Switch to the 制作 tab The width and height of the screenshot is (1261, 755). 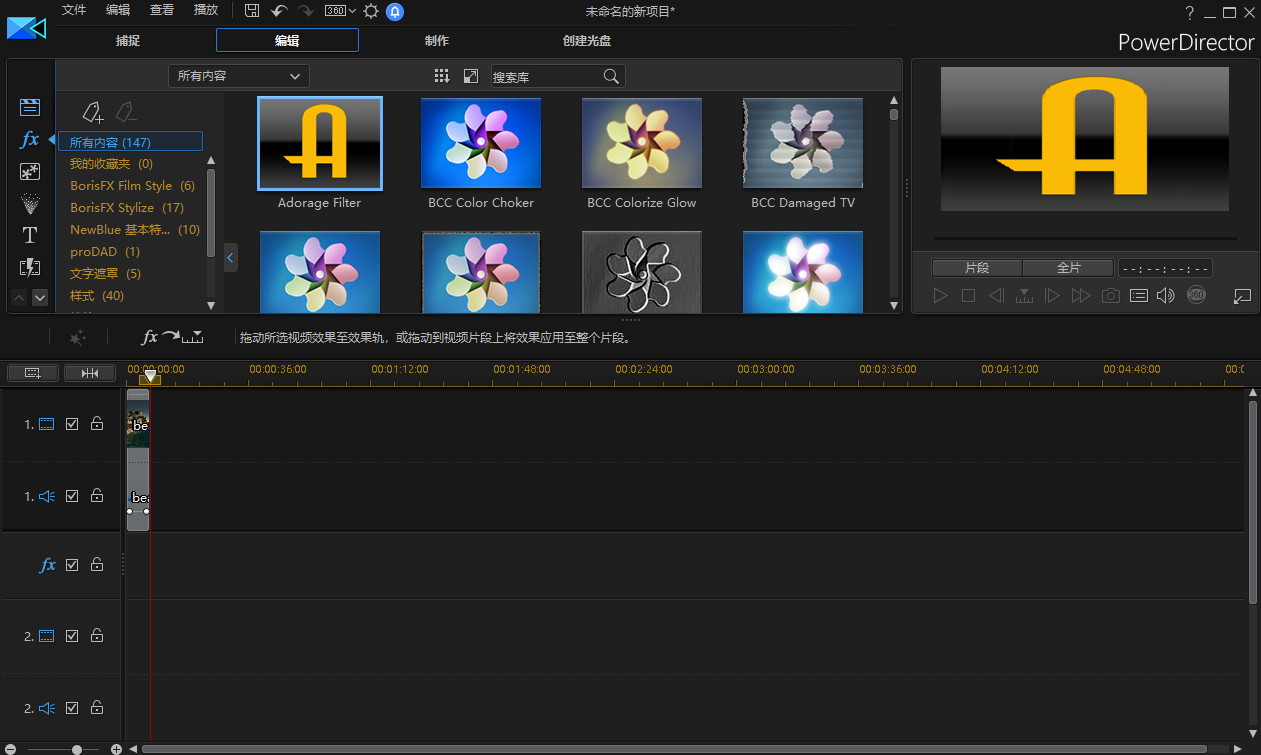click(x=437, y=41)
